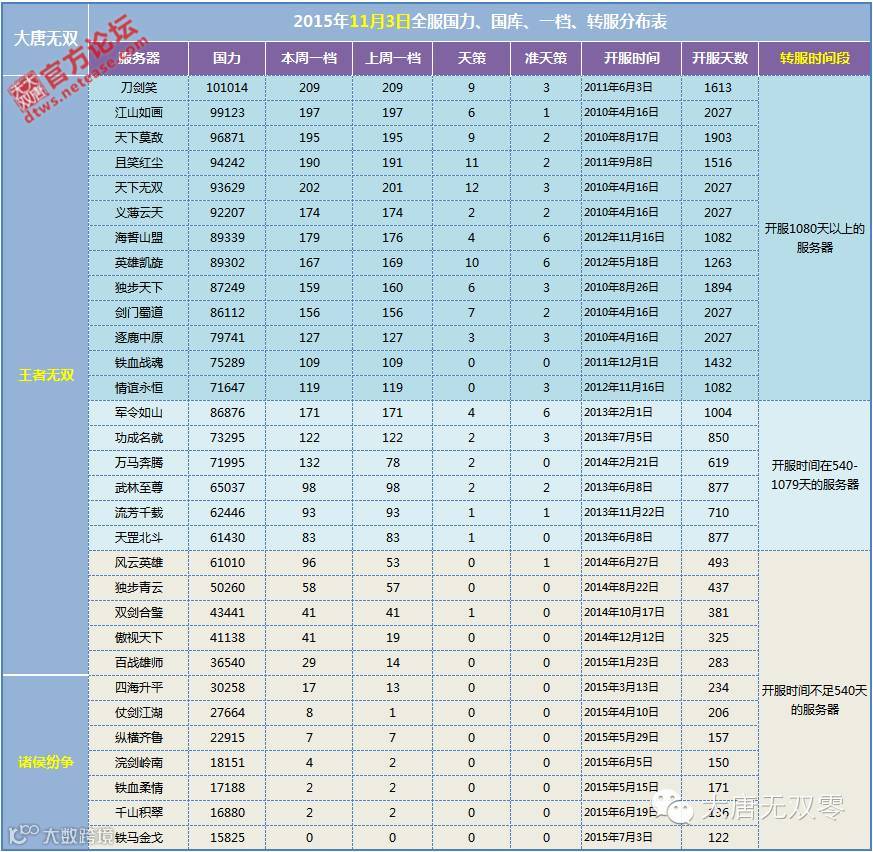The width and height of the screenshot is (873, 852).
Task: Click the 诸侯纷争 group label
Action: pyautogui.click(x=46, y=762)
